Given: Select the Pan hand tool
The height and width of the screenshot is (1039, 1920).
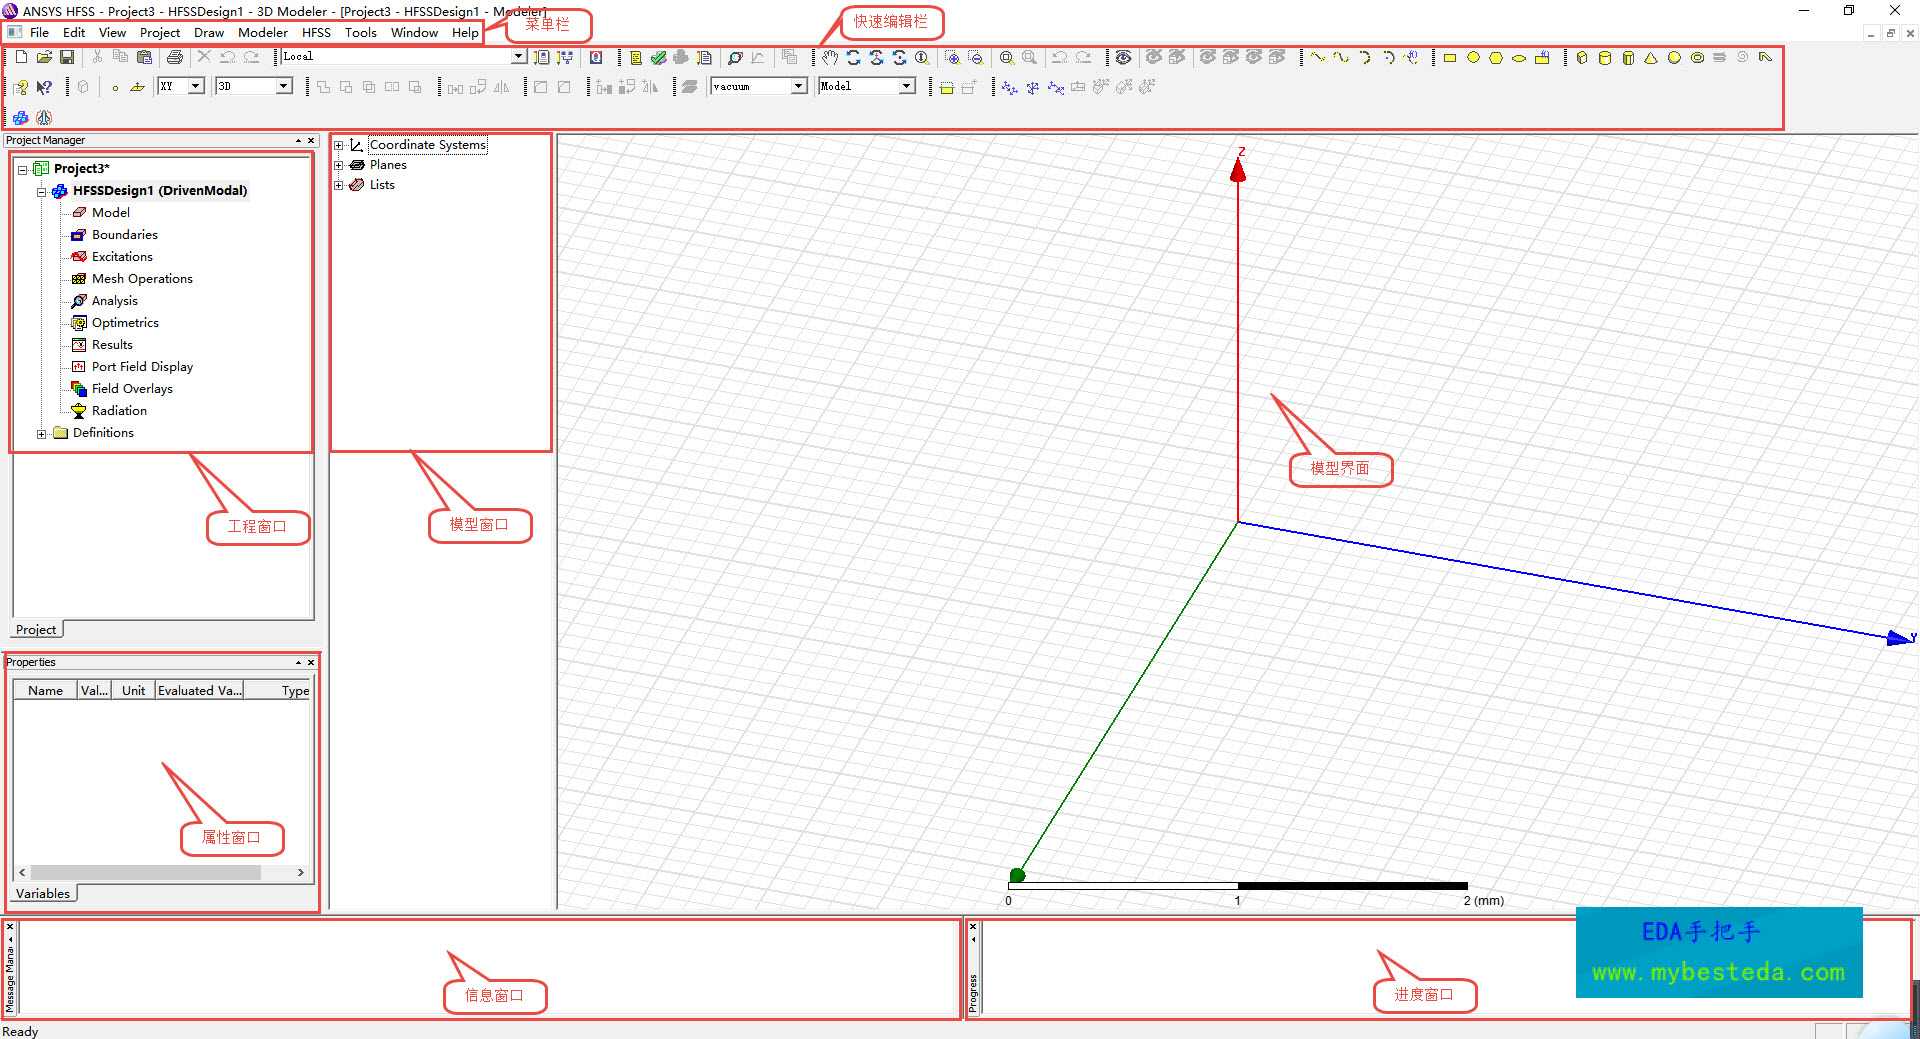Looking at the screenshot, I should 830,58.
